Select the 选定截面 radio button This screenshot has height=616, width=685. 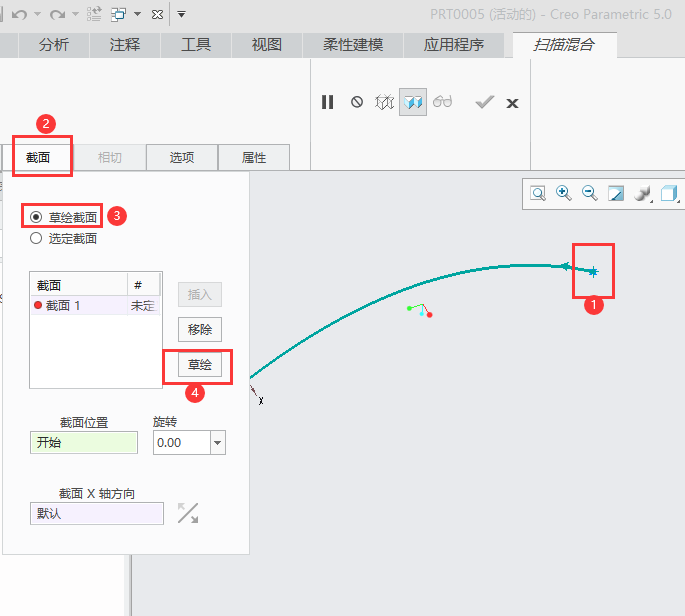pyautogui.click(x=36, y=238)
